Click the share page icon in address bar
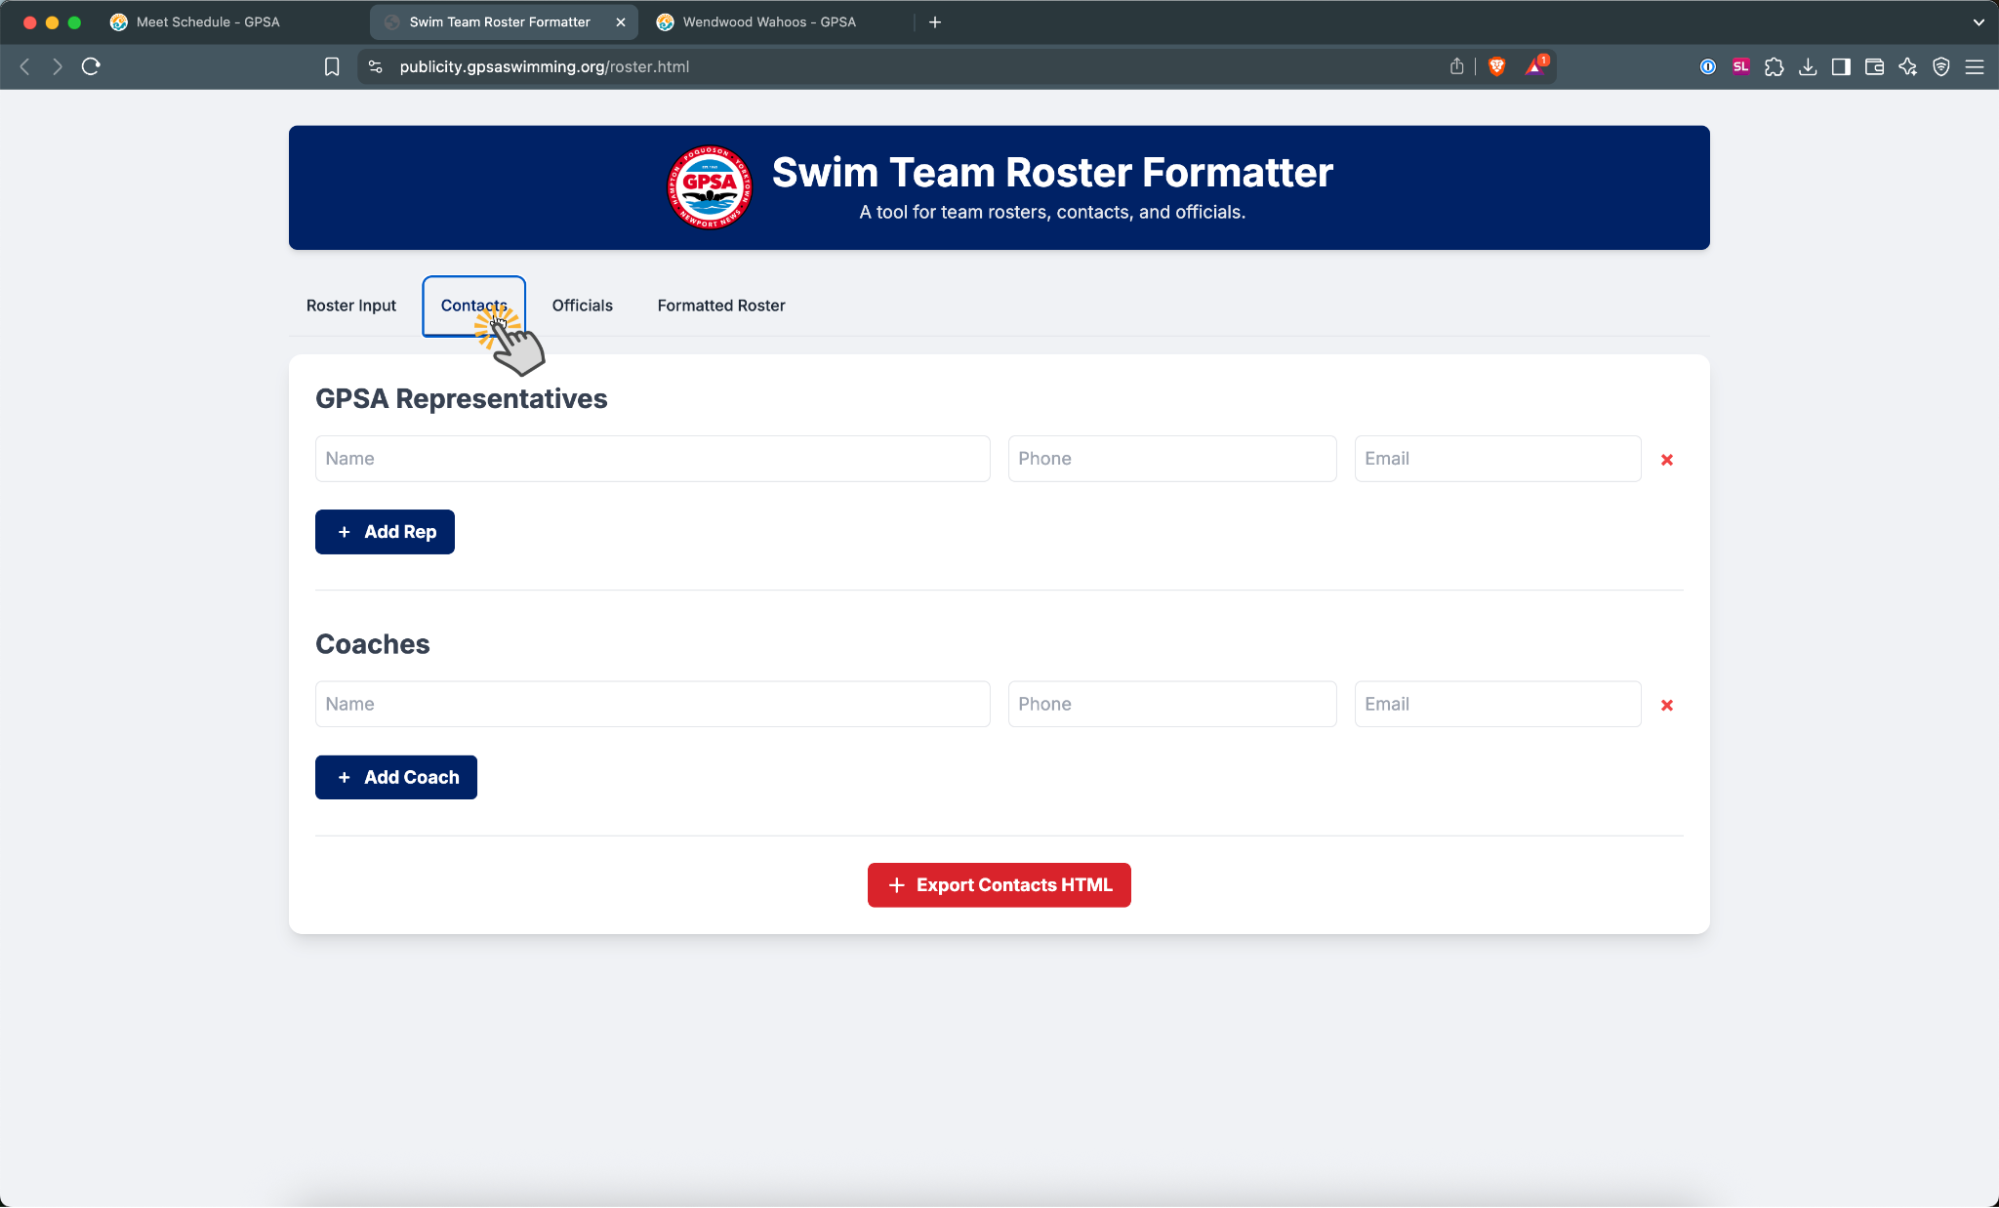Image resolution: width=1999 pixels, height=1208 pixels. (1456, 67)
